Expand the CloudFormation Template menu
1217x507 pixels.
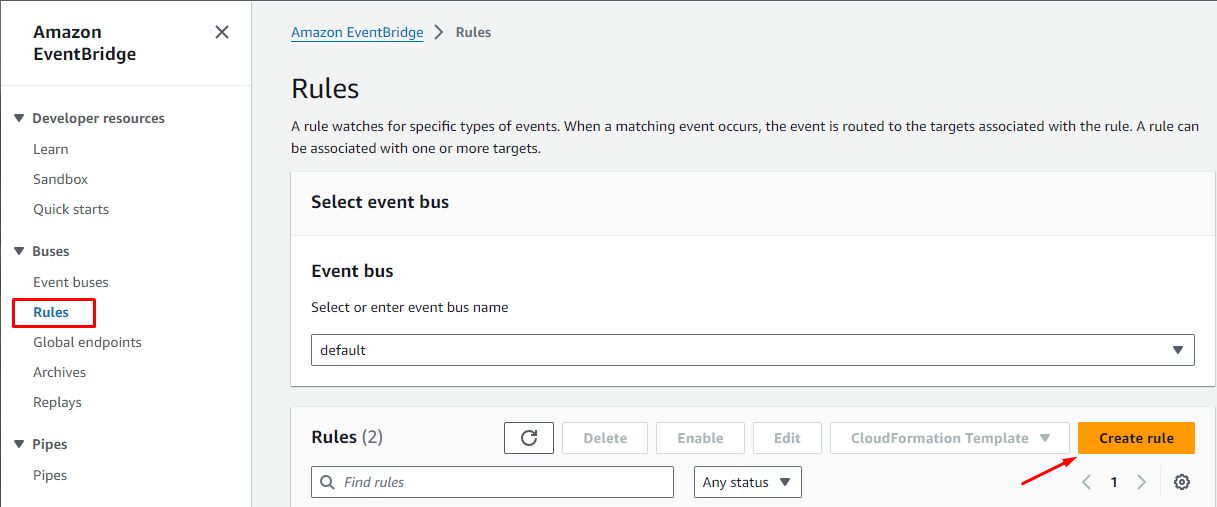(950, 438)
